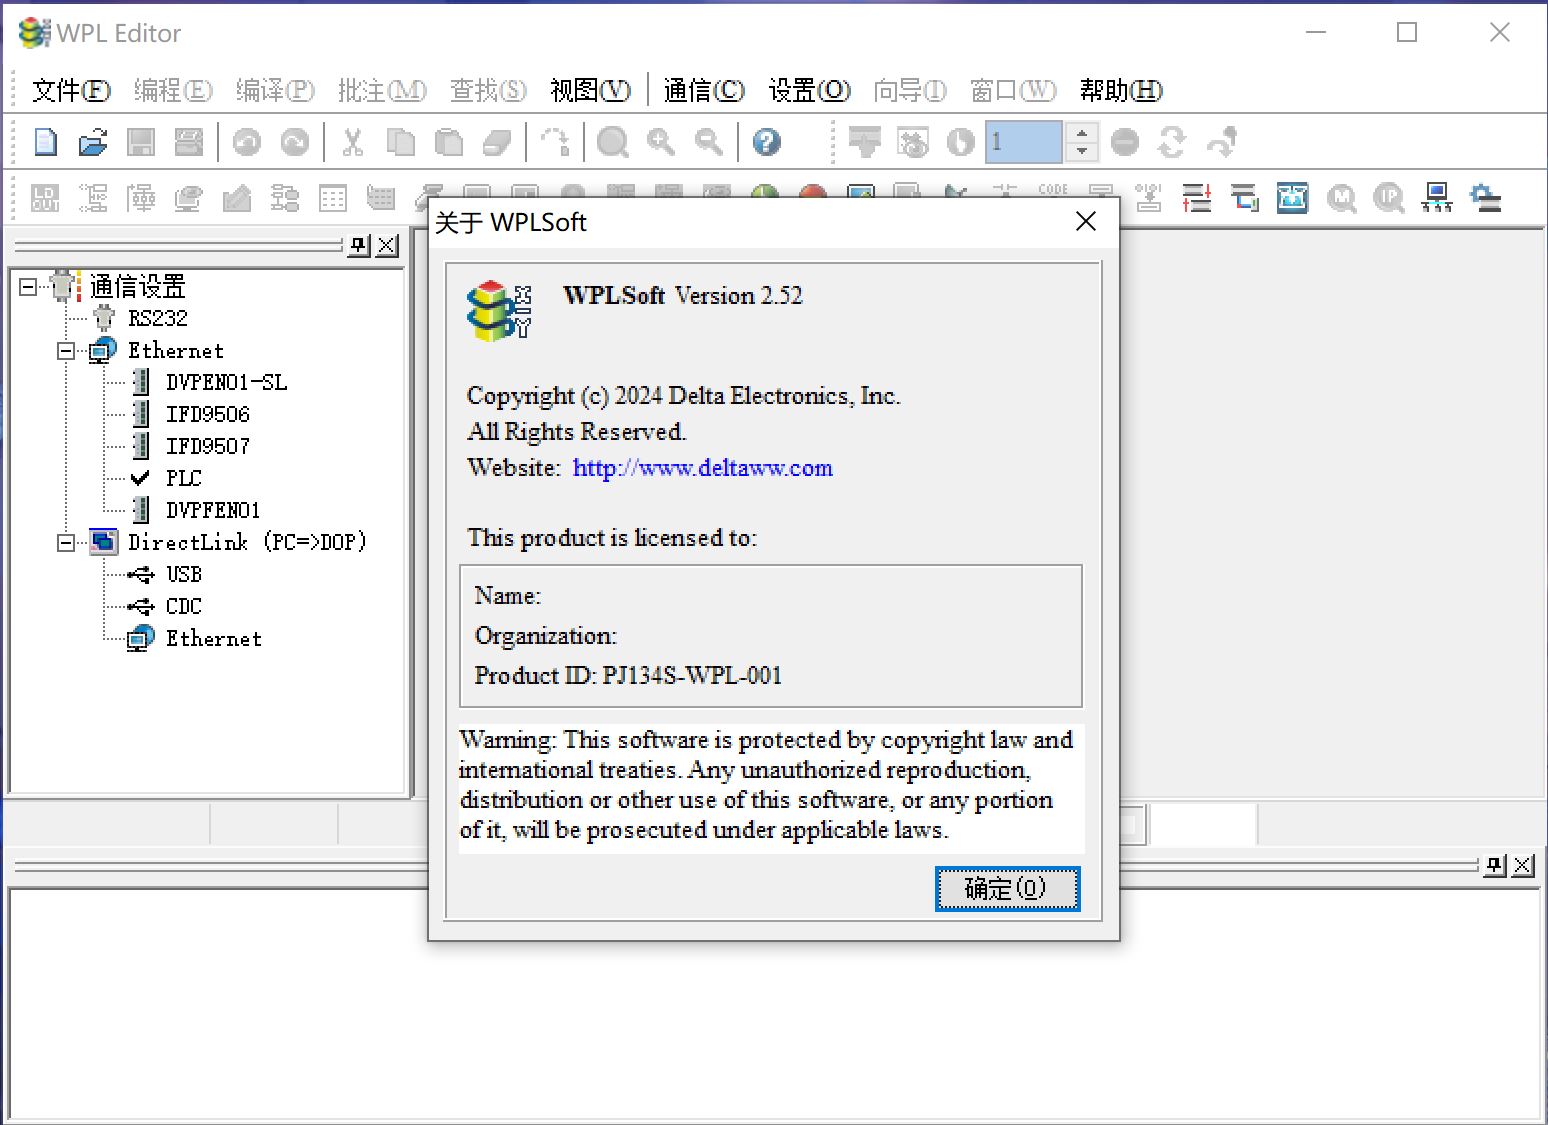Collapse the Ethernet tree branch
Image resolution: width=1548 pixels, height=1125 pixels.
coord(66,351)
